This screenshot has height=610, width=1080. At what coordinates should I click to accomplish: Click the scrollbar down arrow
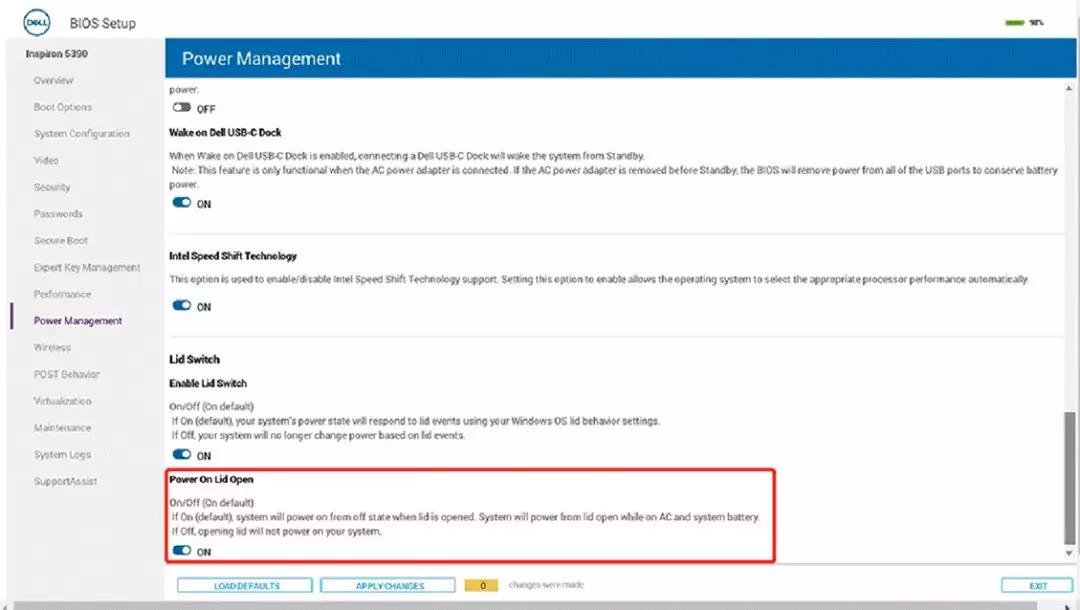pos(1069,554)
